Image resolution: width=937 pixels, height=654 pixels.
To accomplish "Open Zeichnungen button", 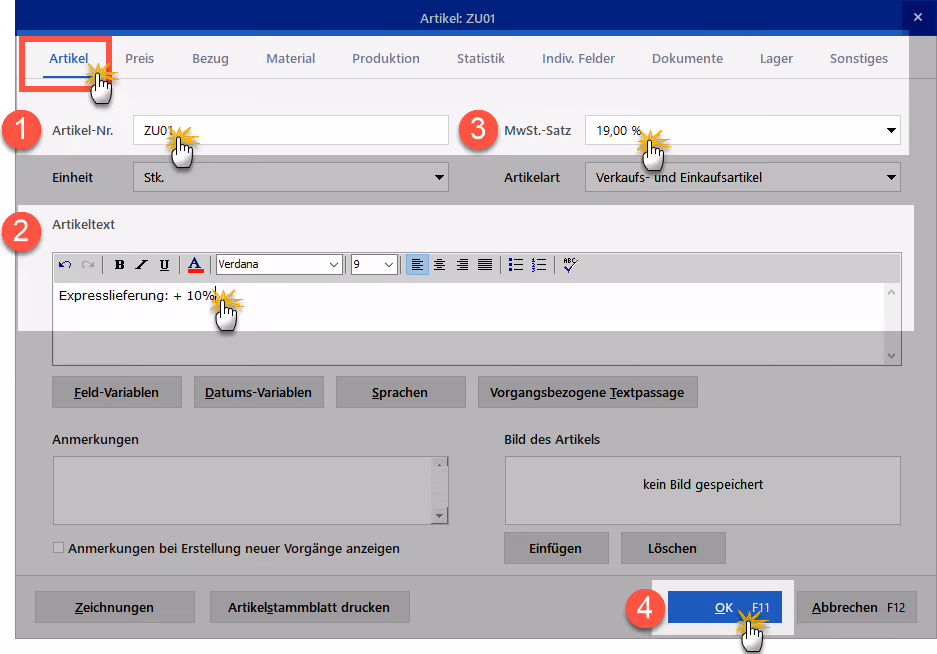I will tap(115, 607).
